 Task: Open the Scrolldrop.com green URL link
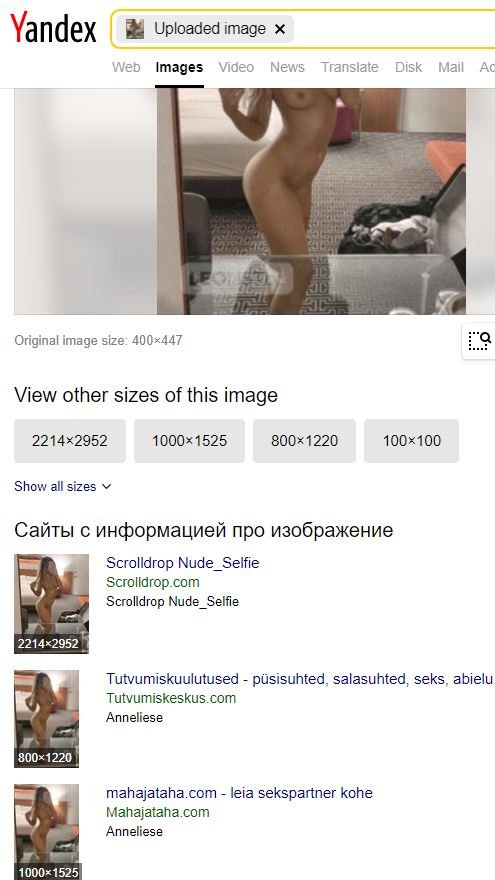(x=153, y=583)
